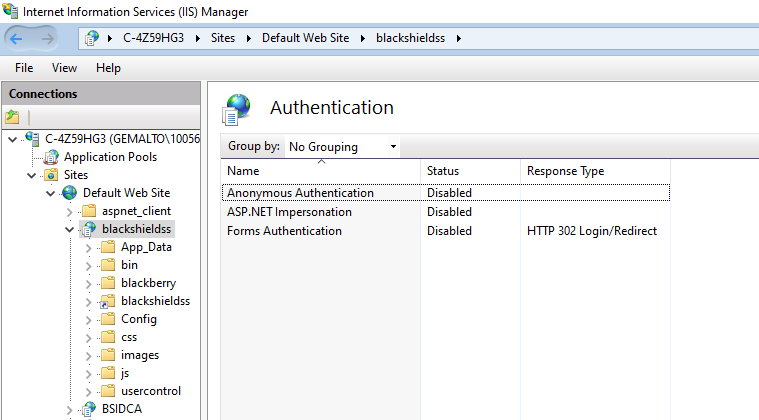Image resolution: width=759 pixels, height=420 pixels.
Task: Collapse the blackshieldss application node
Action: tap(70, 229)
